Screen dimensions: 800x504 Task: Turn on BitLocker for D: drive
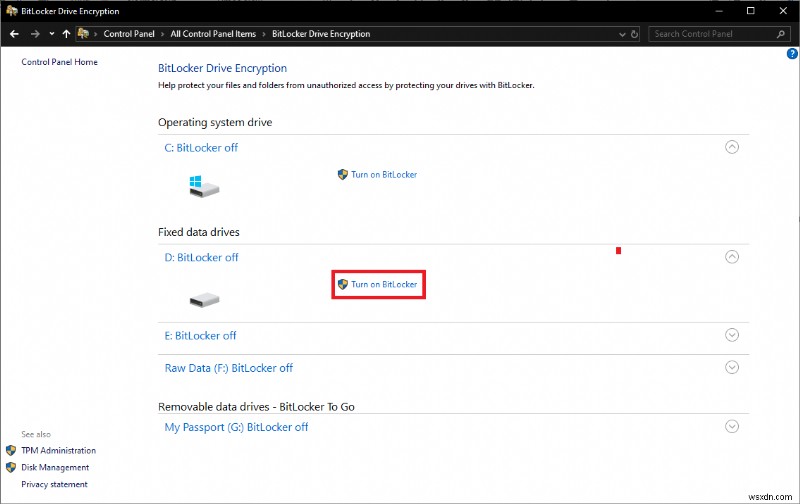[384, 284]
